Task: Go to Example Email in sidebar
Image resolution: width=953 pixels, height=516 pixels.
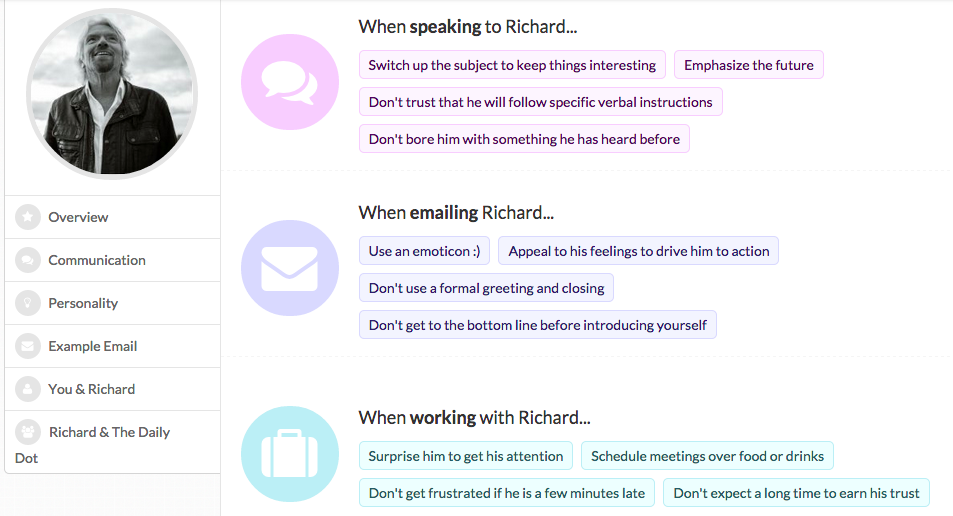Action: coord(93,346)
